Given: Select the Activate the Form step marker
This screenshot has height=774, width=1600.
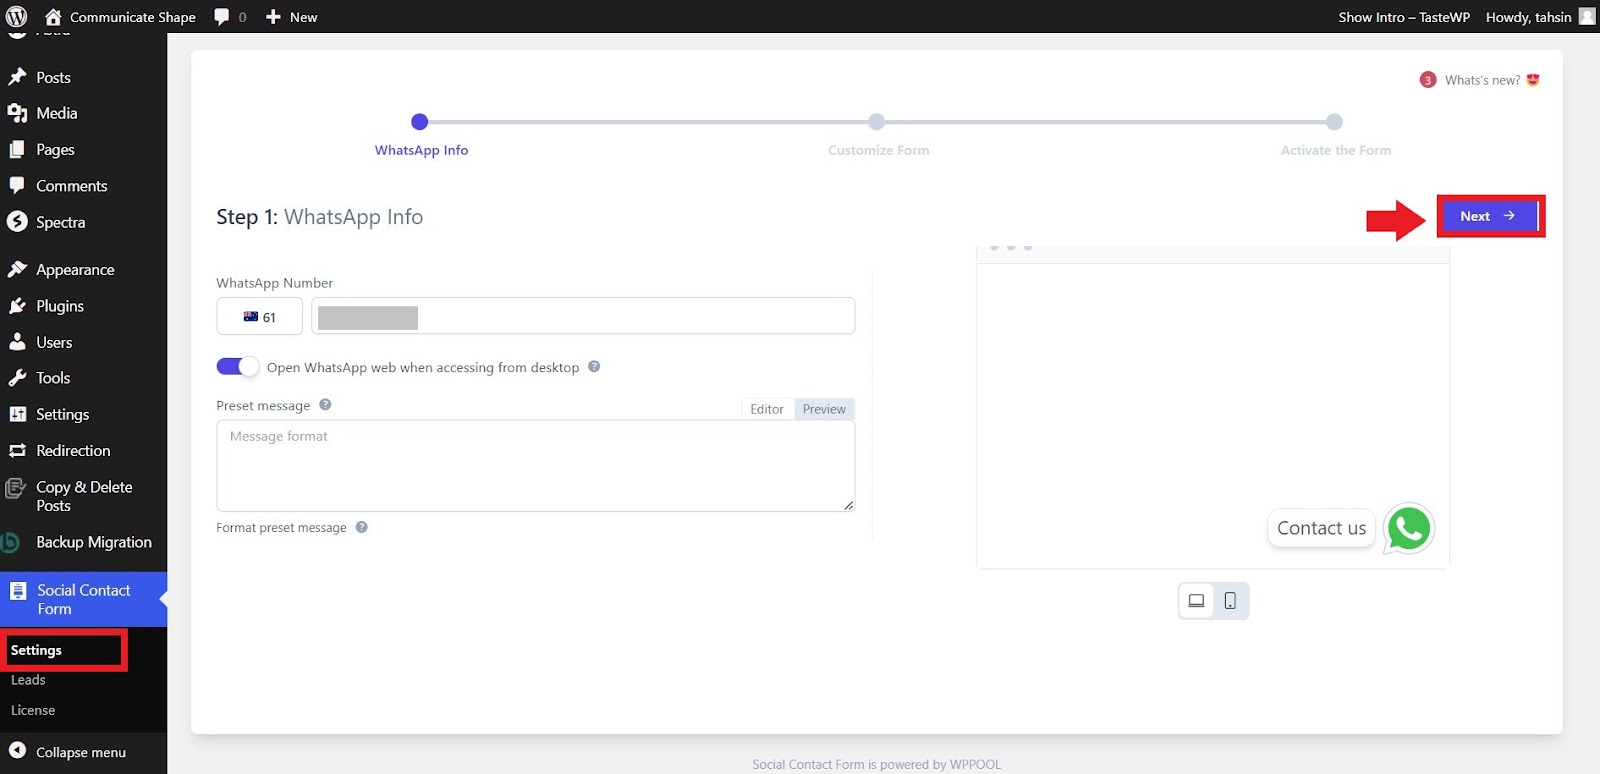Looking at the screenshot, I should (x=1334, y=122).
